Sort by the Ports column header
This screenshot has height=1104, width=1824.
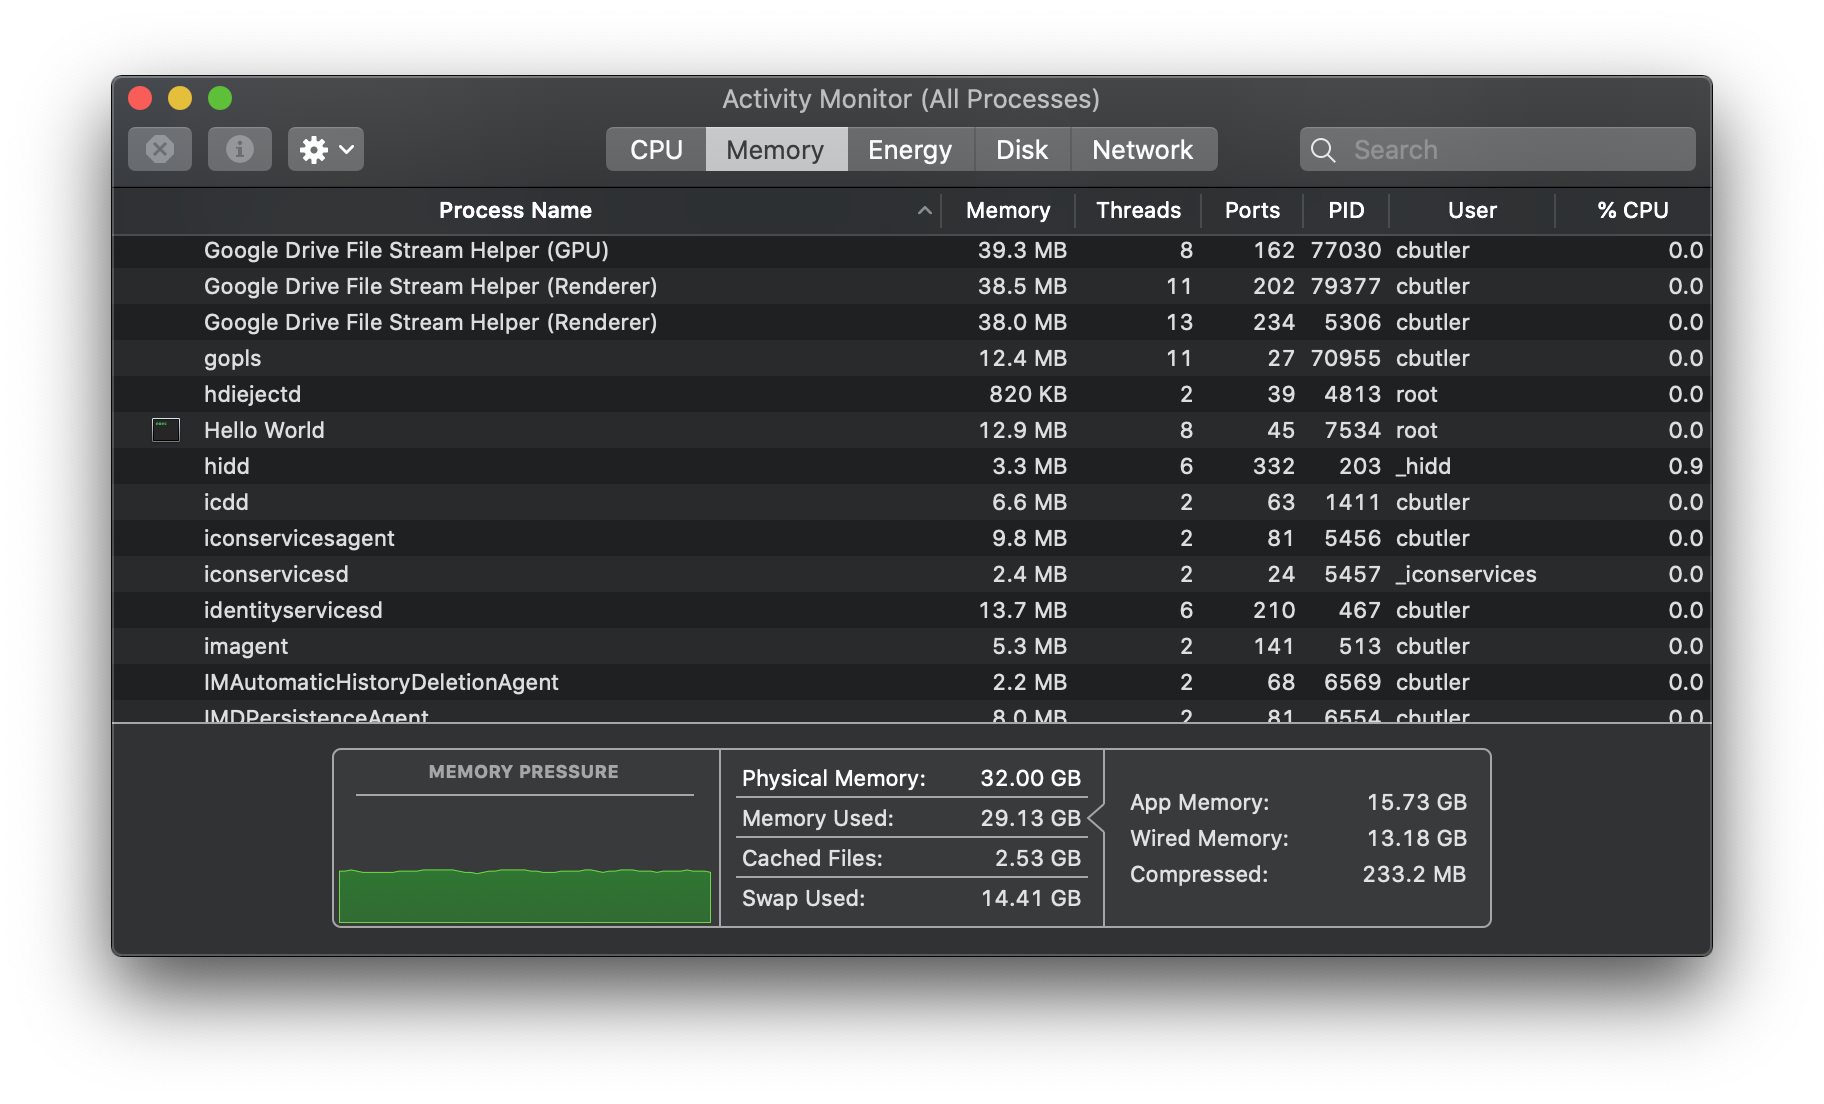click(1252, 210)
